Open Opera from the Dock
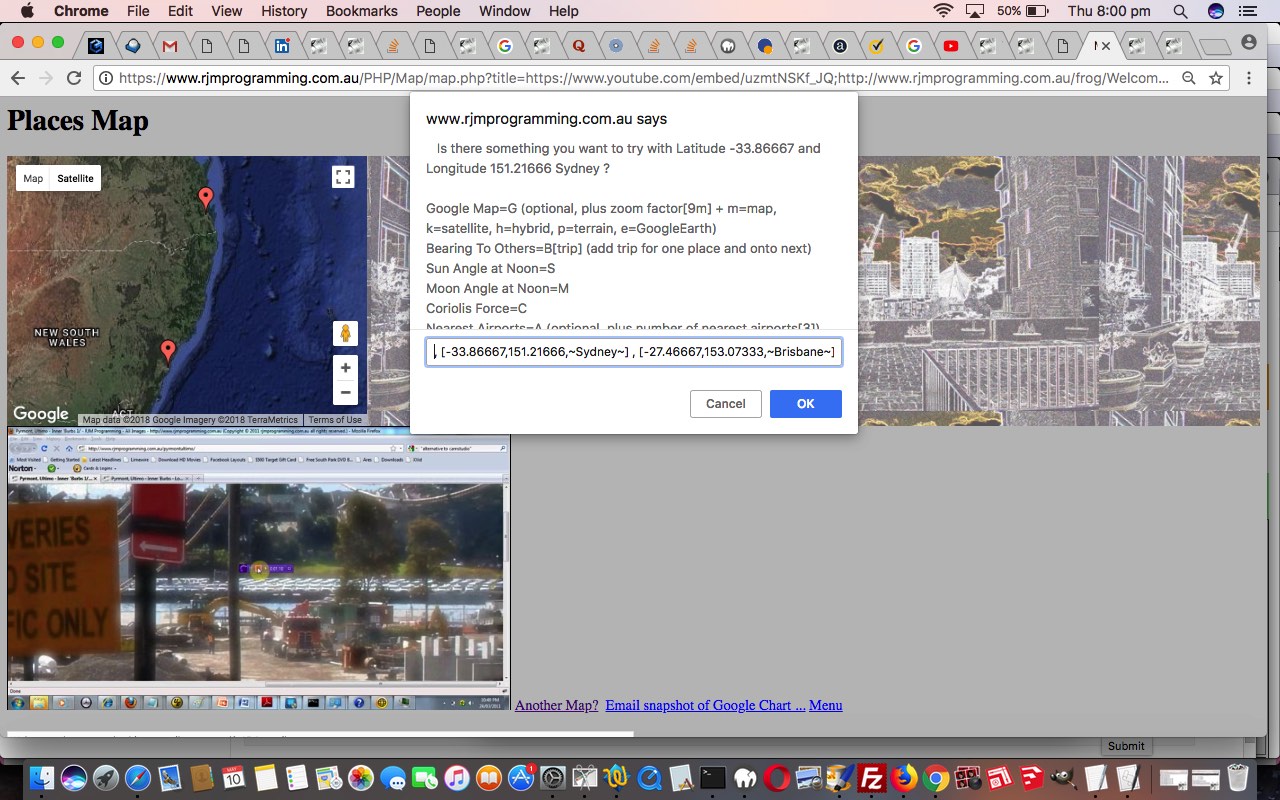This screenshot has width=1280, height=800. click(776, 778)
